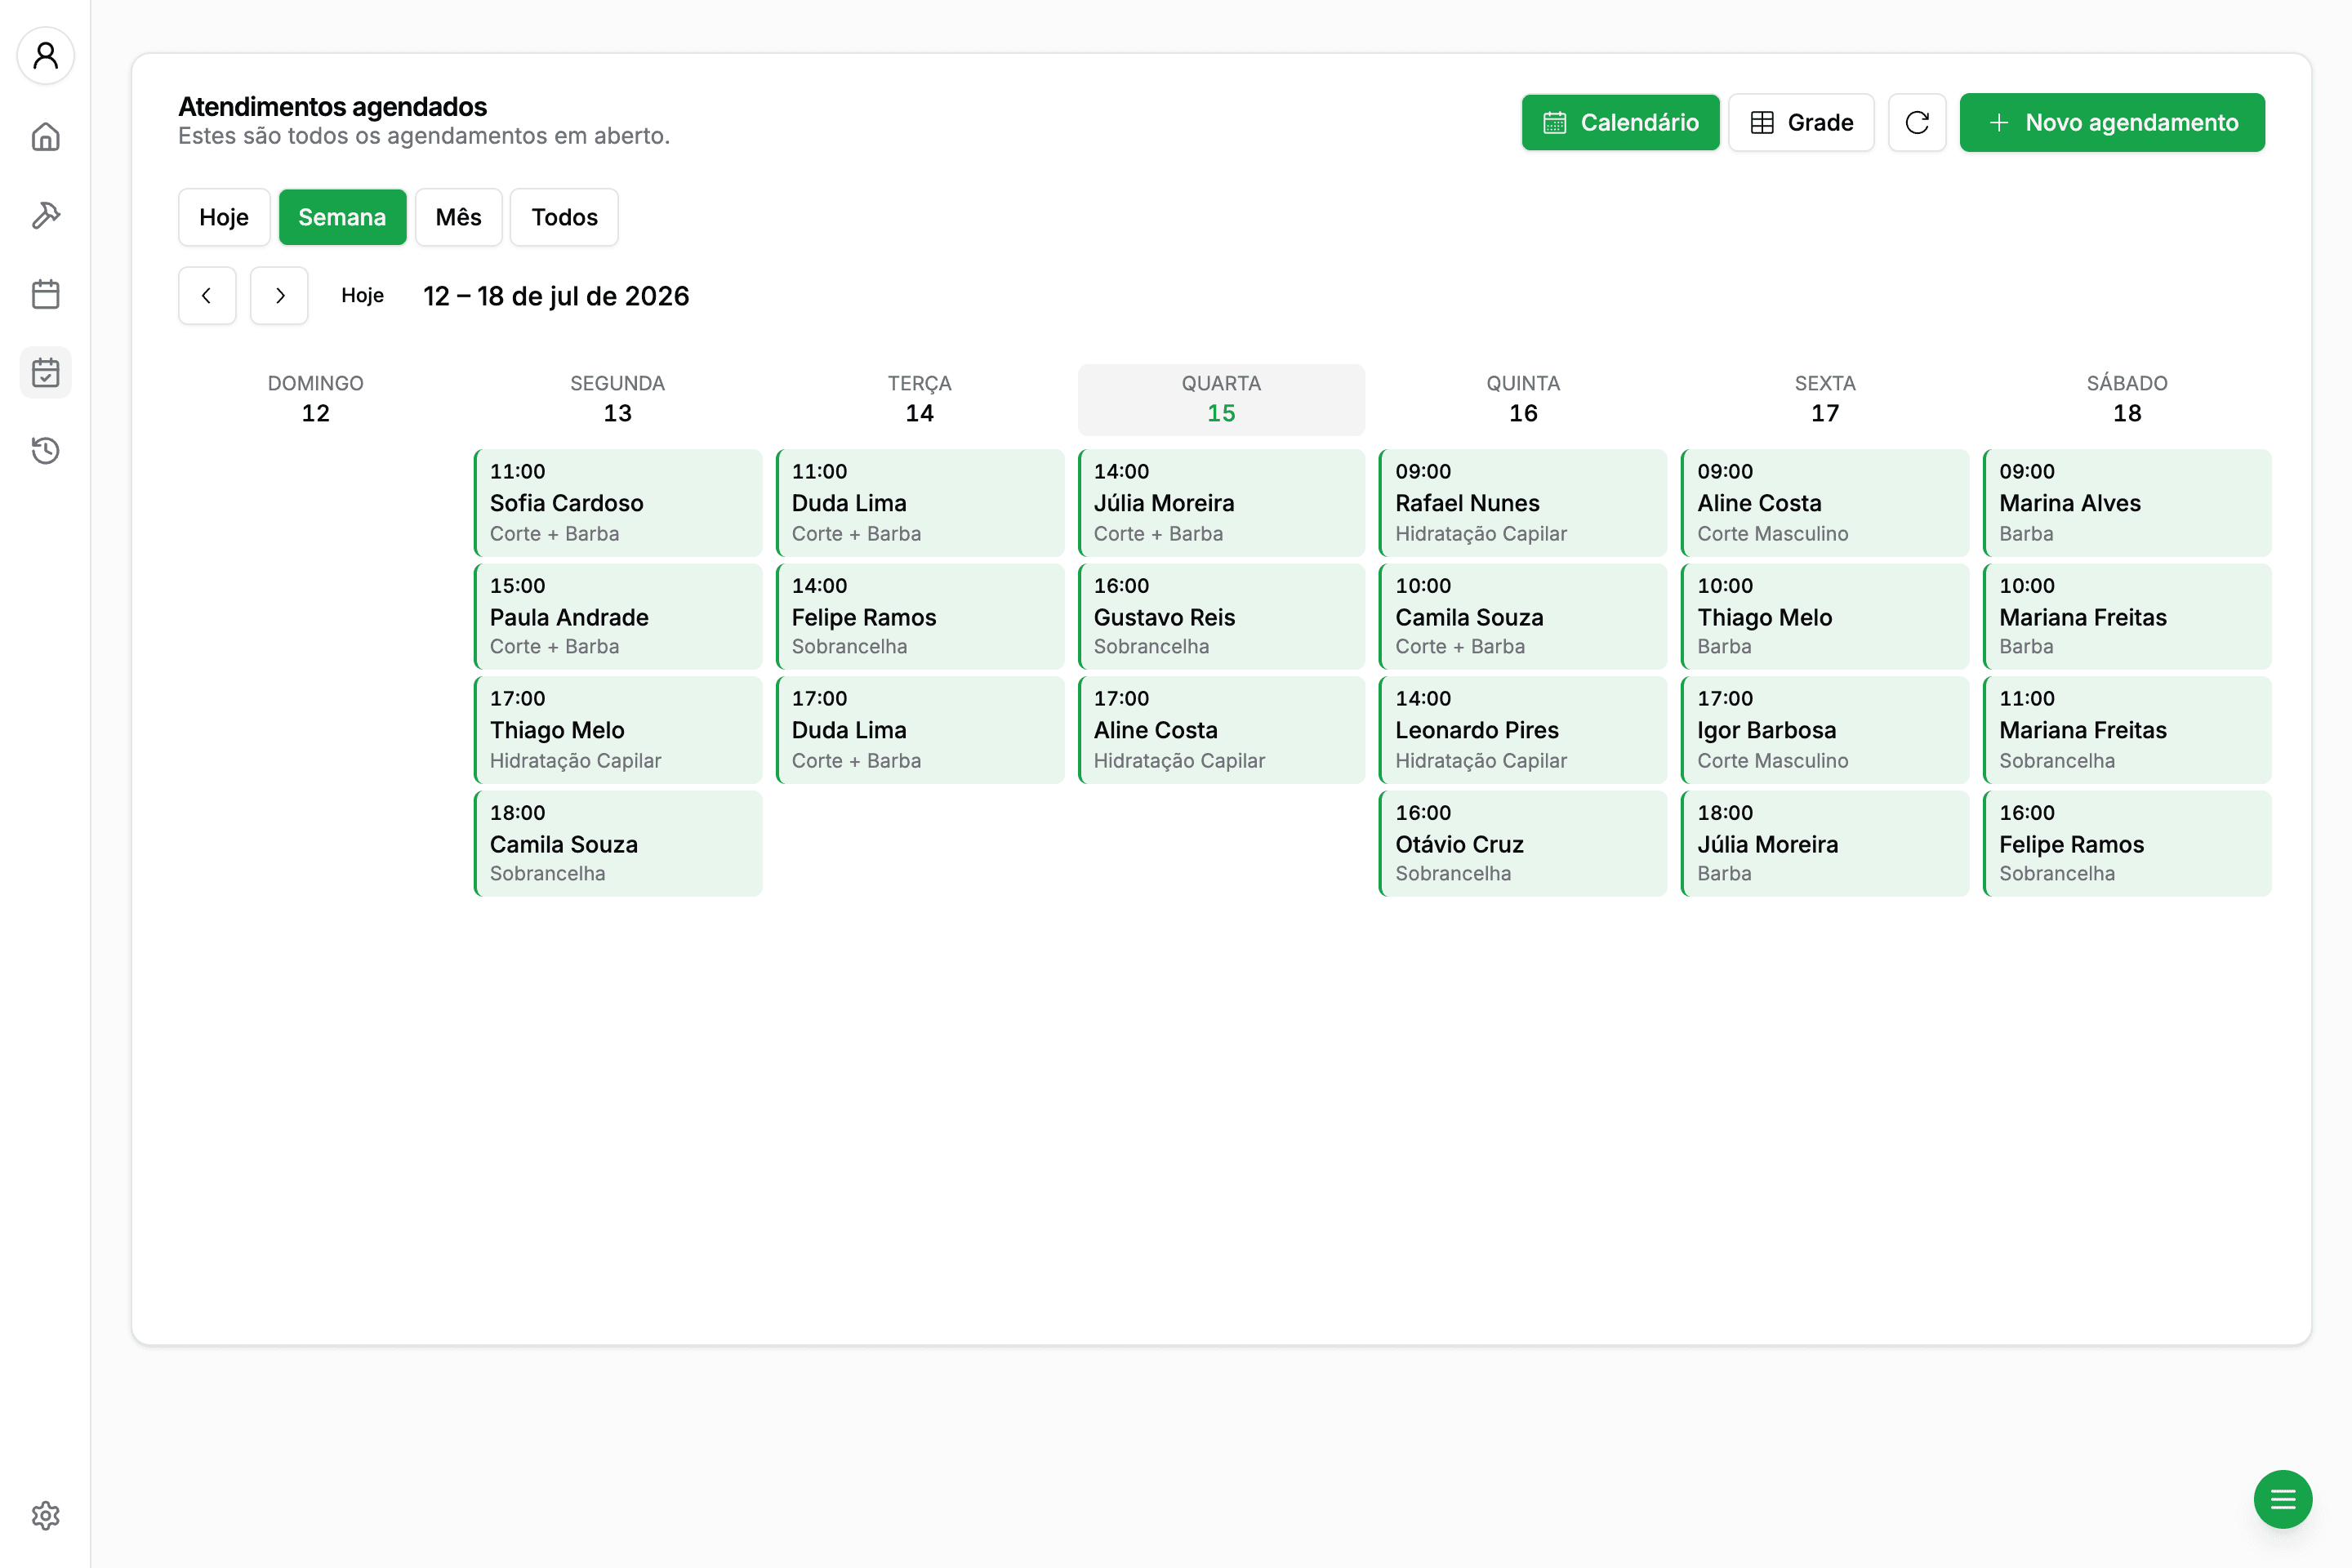Open Leonardo Pires 14:00 appointment
This screenshot has width=2352, height=1568.
[x=1523, y=730]
